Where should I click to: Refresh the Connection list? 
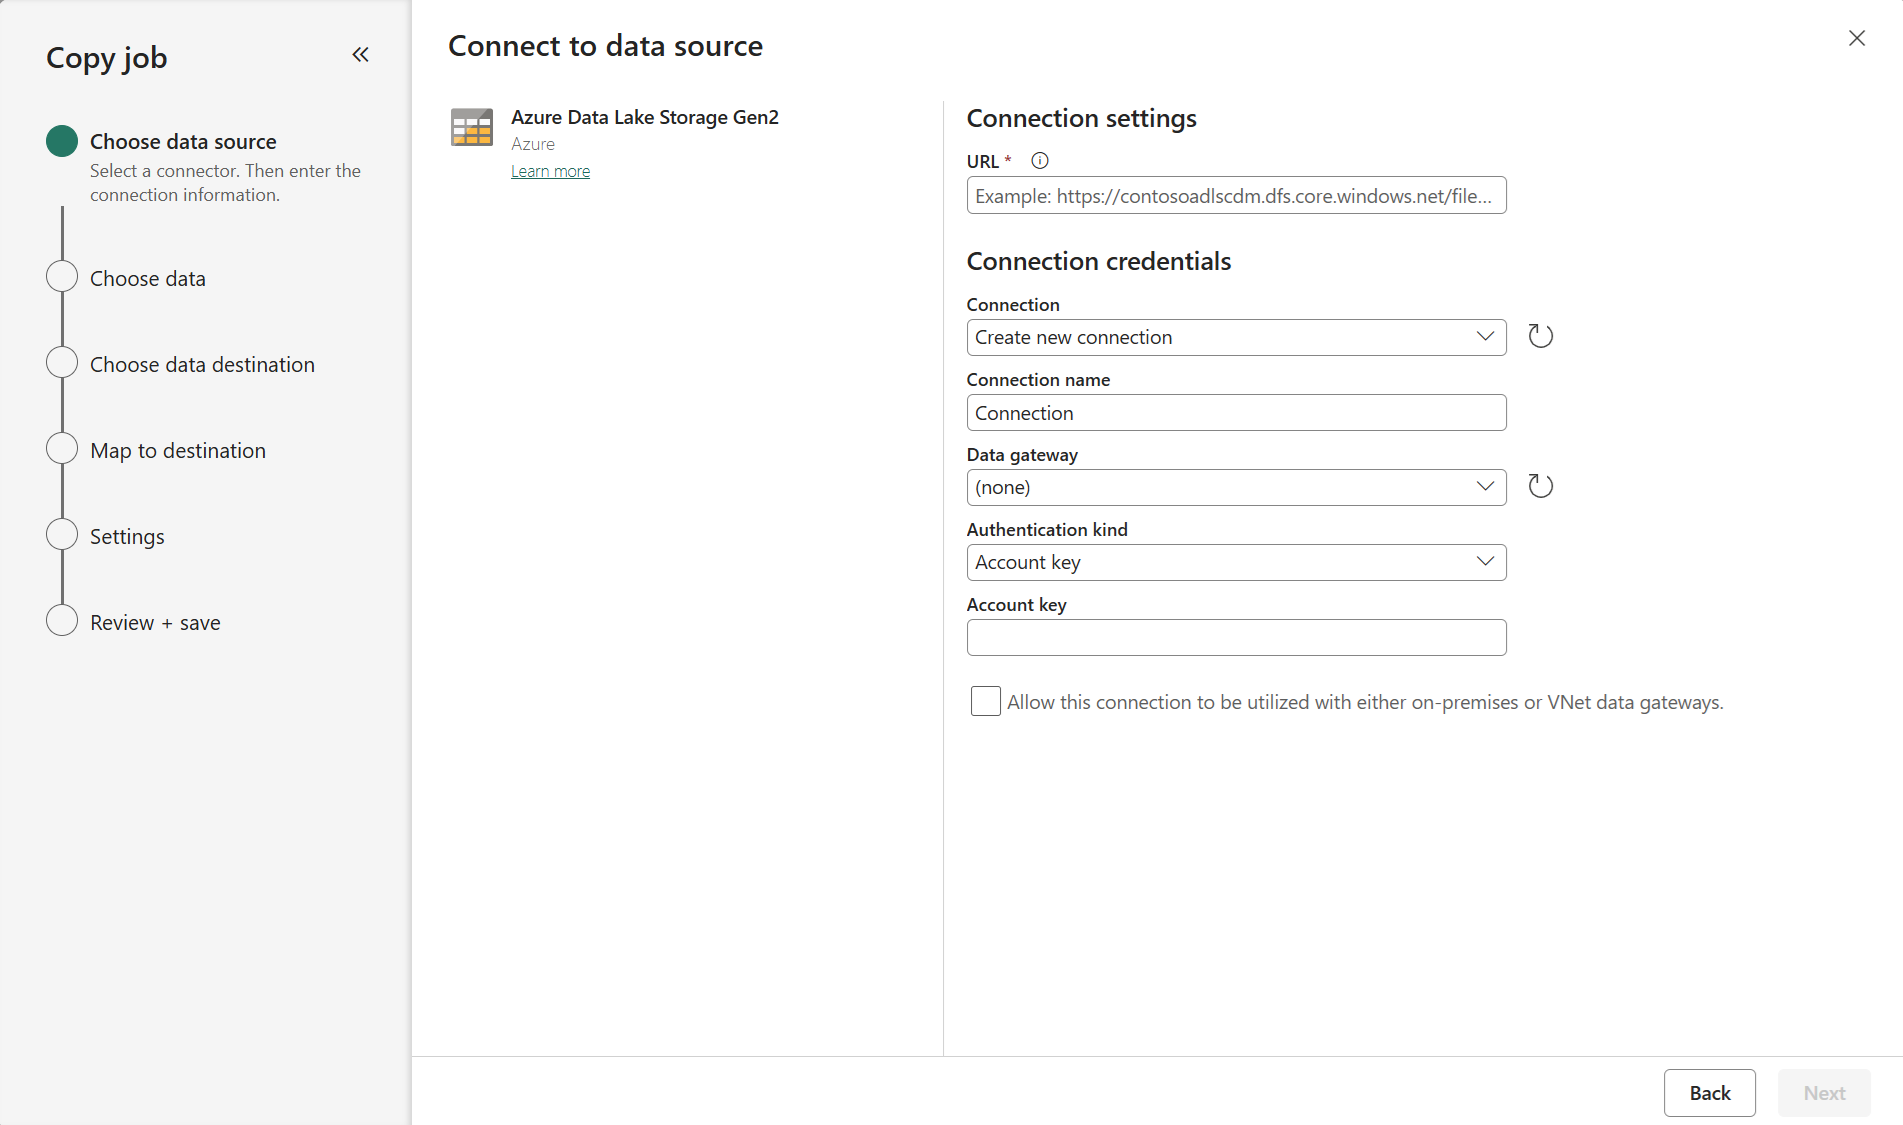click(x=1540, y=336)
